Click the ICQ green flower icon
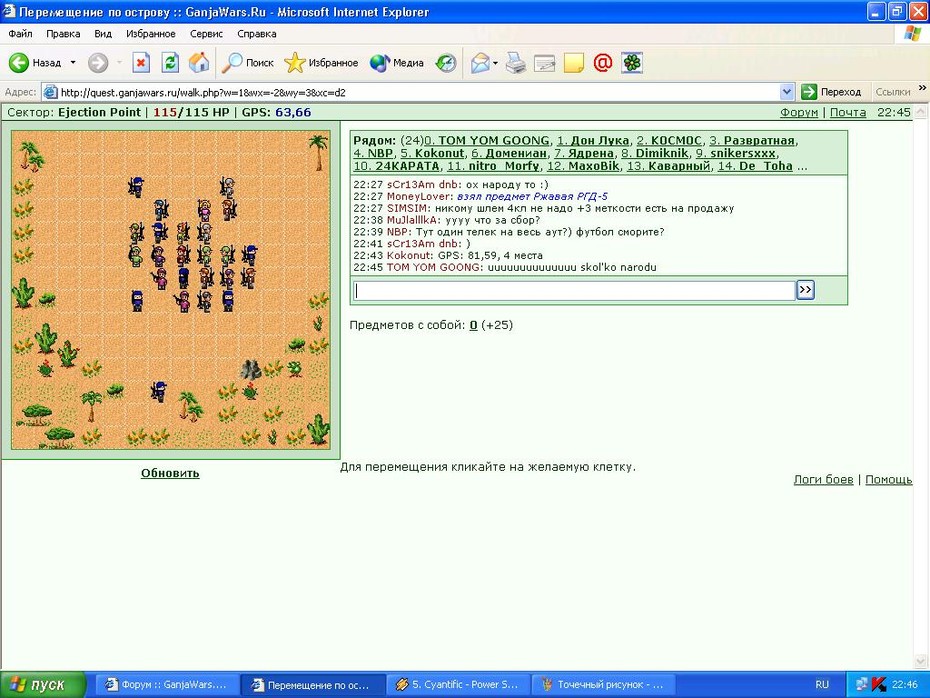The height and width of the screenshot is (698, 930). point(632,62)
